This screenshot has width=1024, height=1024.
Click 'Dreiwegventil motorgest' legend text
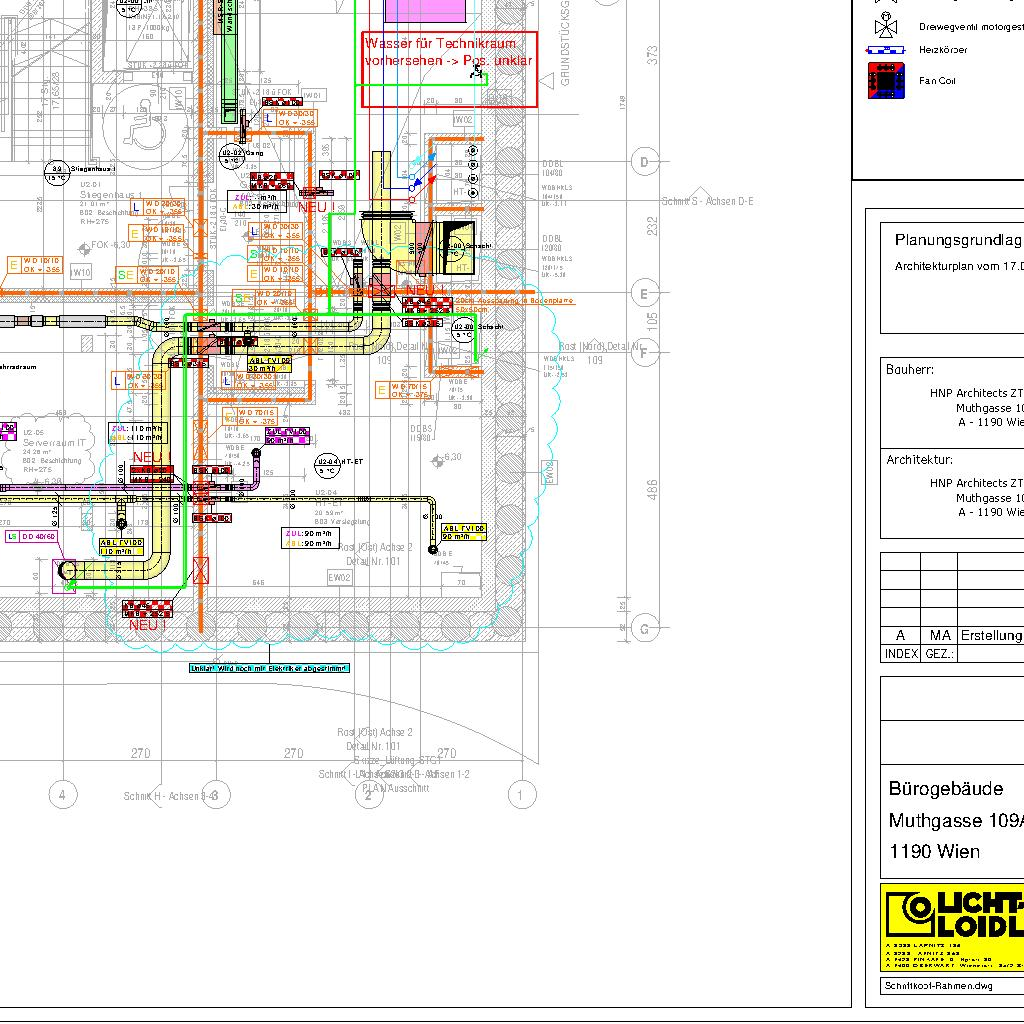[x=971, y=27]
